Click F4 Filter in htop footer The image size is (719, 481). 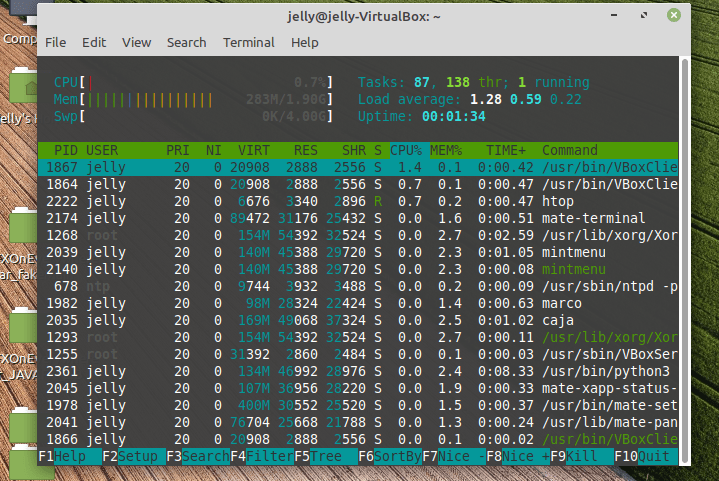[262, 456]
